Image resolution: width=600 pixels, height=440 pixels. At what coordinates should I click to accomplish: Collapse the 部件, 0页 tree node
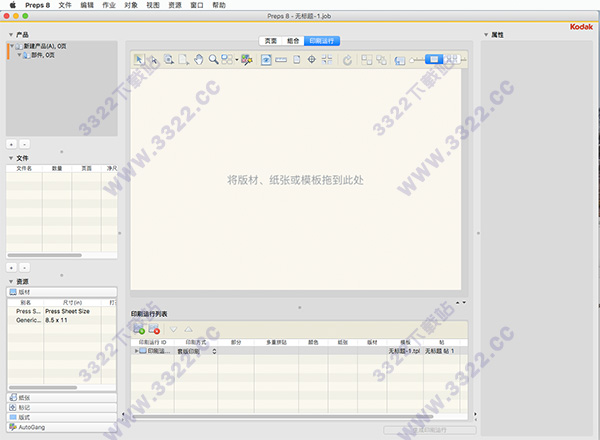(x=19, y=55)
